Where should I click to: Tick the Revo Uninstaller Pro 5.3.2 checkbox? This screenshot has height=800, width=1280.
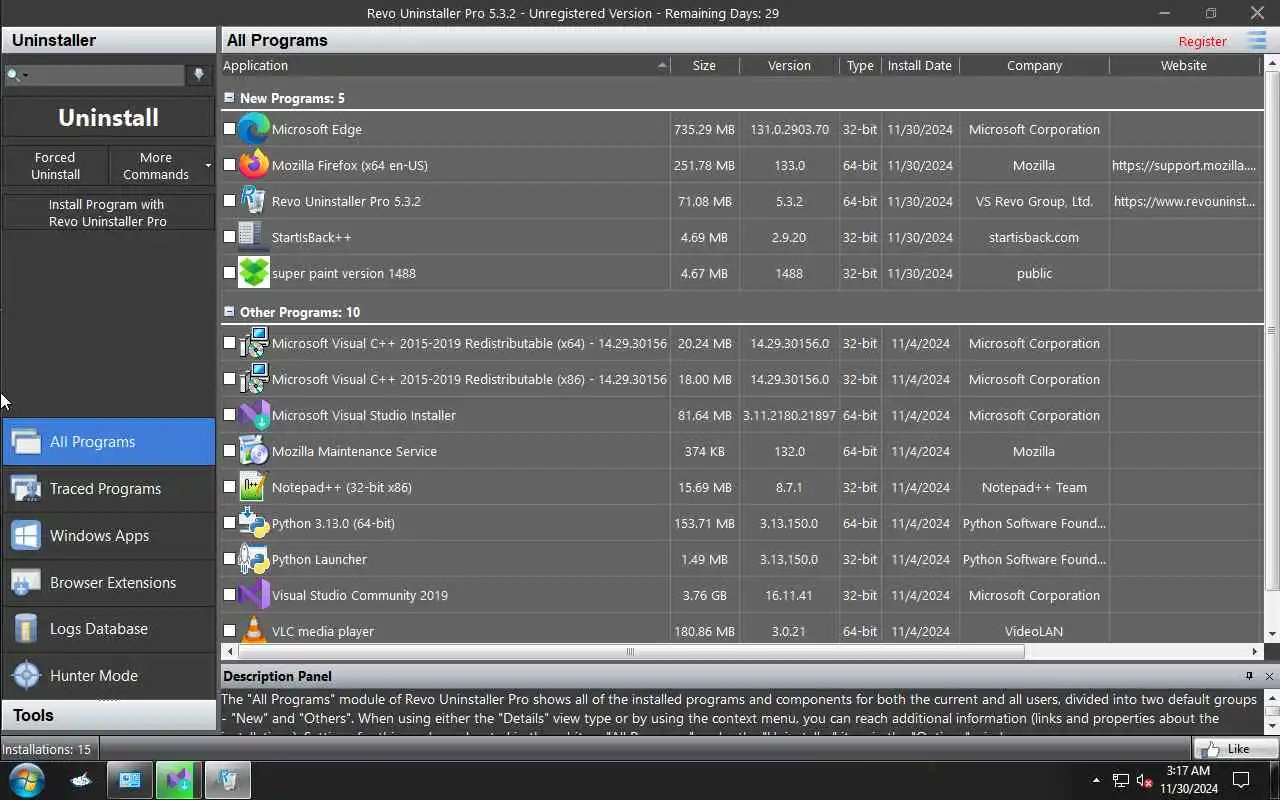229,201
